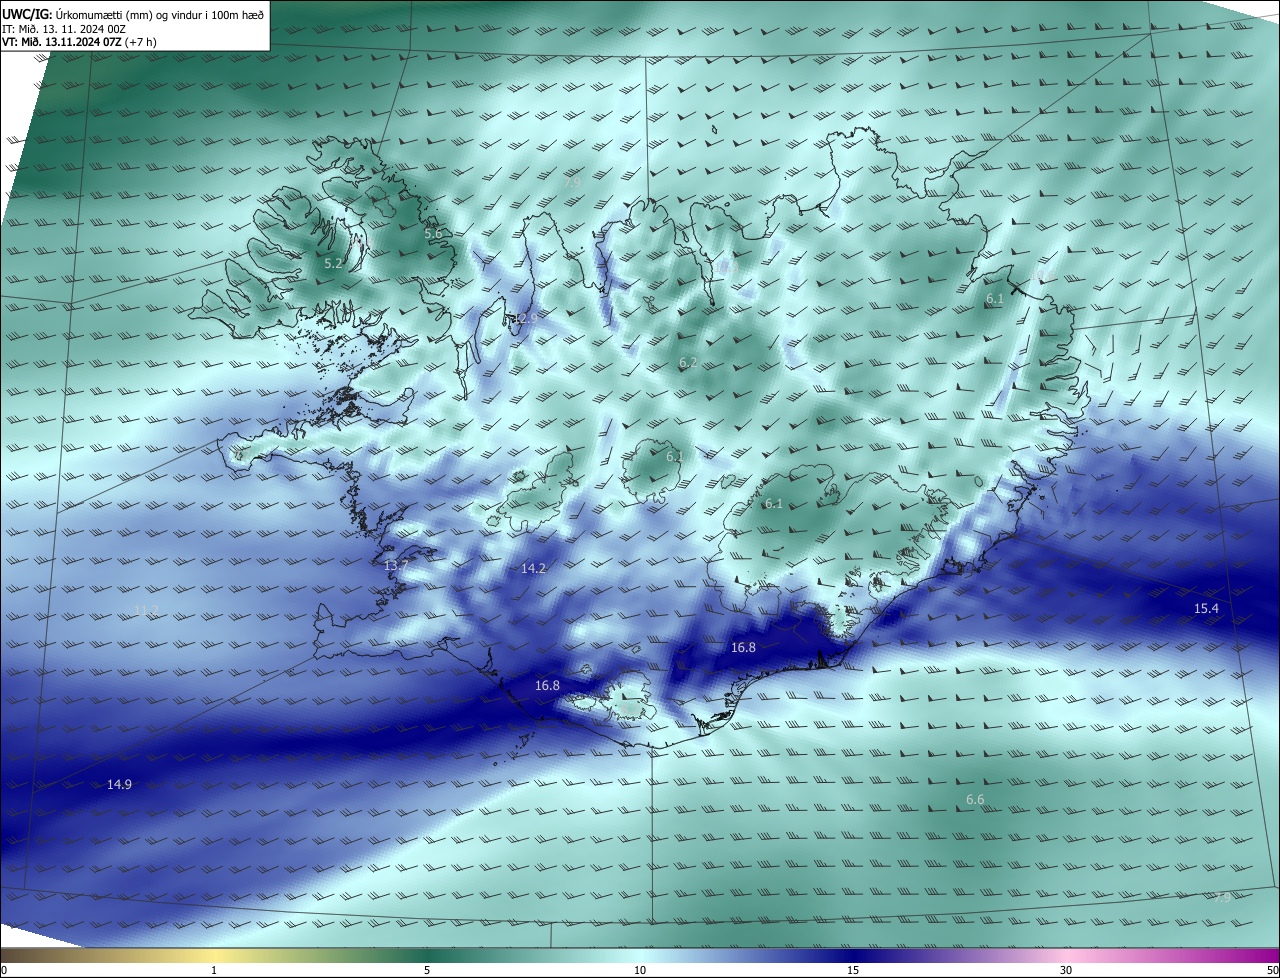Click the 14.9 value label
This screenshot has width=1280, height=978.
coord(119,785)
